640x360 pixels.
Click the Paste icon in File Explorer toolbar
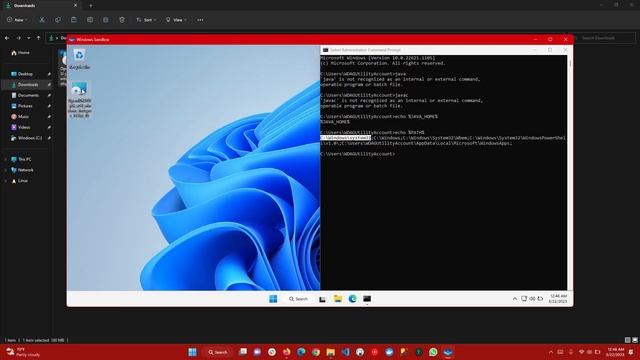coord(74,20)
